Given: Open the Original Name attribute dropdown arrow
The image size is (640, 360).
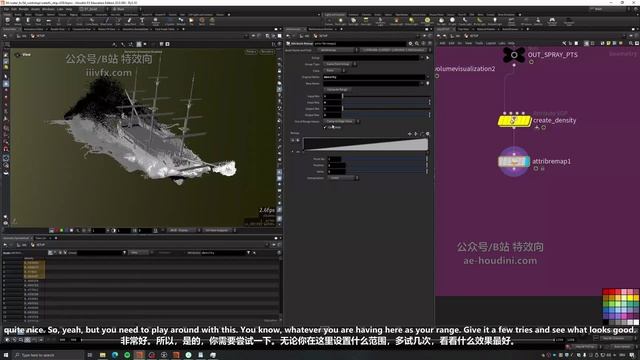Looking at the screenshot, I should [x=428, y=77].
